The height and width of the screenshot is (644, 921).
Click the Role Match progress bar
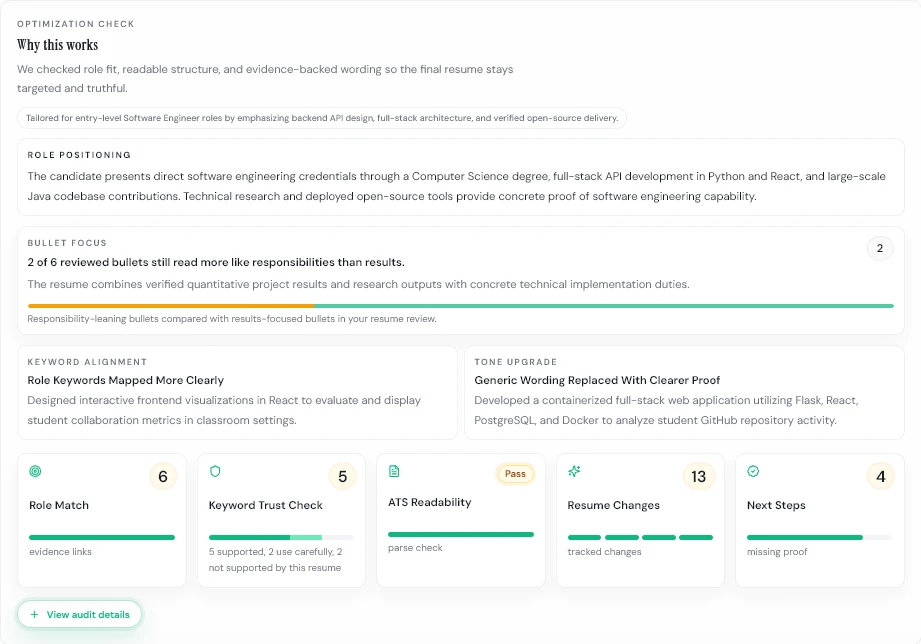(x=102, y=538)
